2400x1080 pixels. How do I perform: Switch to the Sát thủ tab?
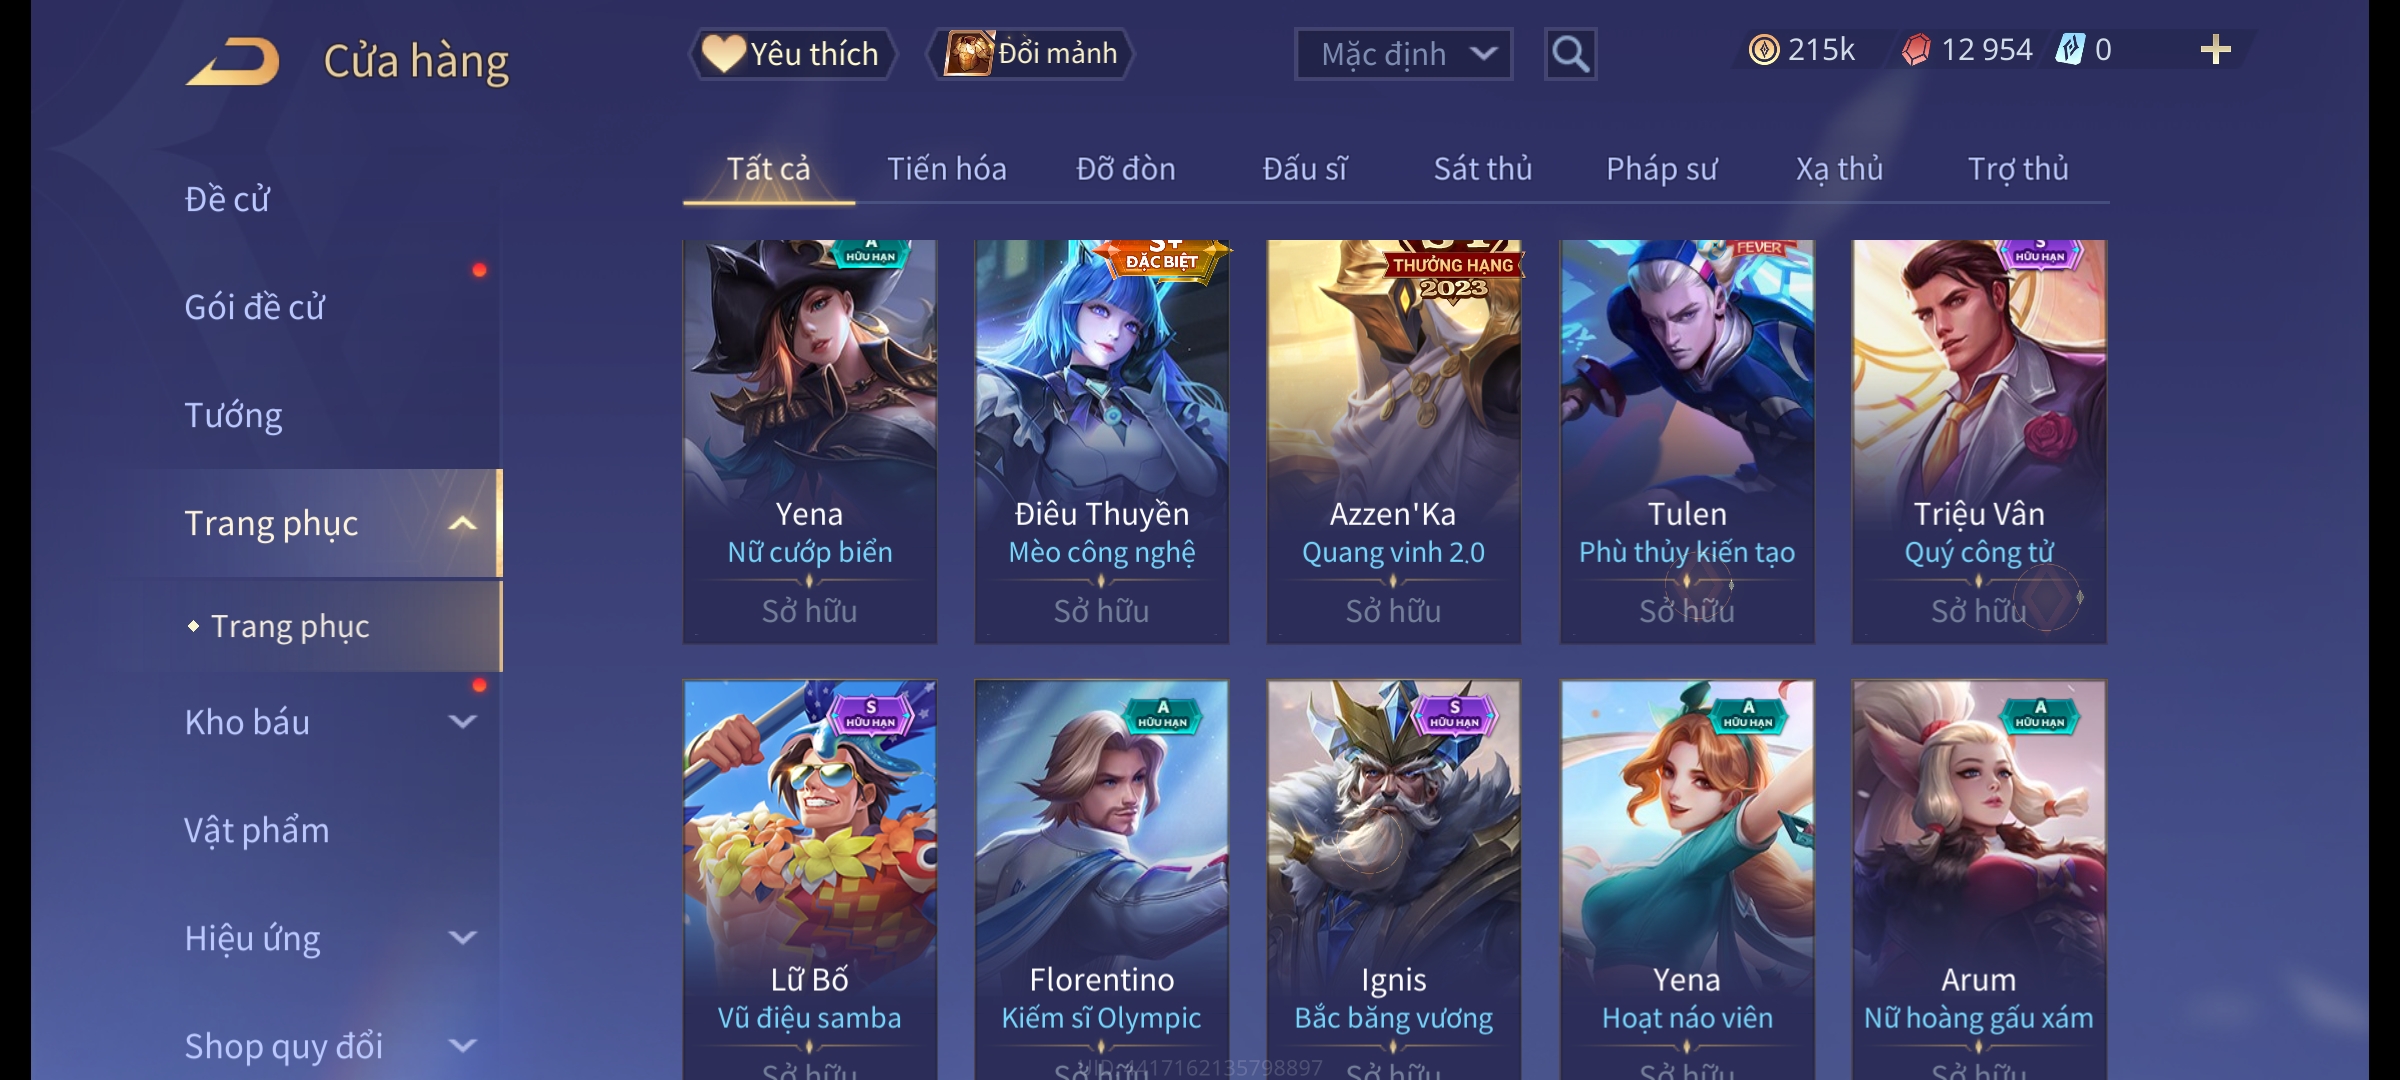pyautogui.click(x=1482, y=169)
